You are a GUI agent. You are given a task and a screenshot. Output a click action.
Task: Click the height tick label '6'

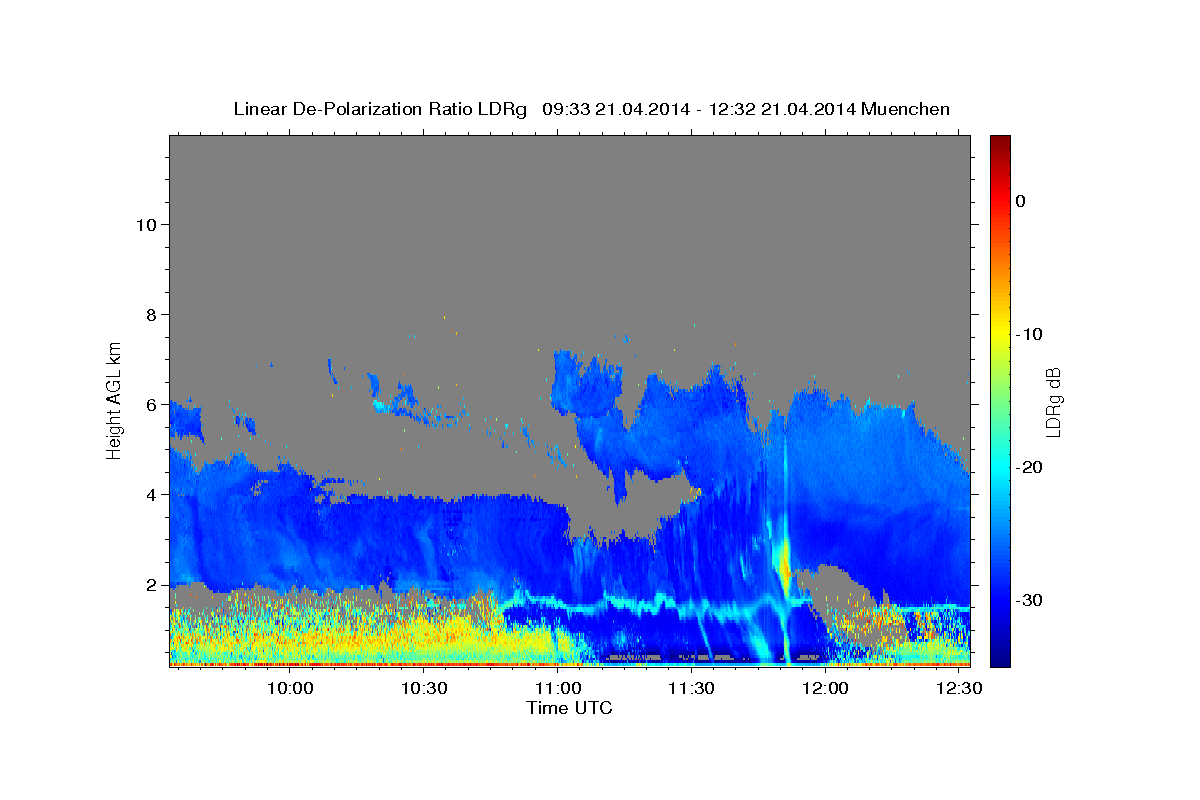[x=151, y=404]
